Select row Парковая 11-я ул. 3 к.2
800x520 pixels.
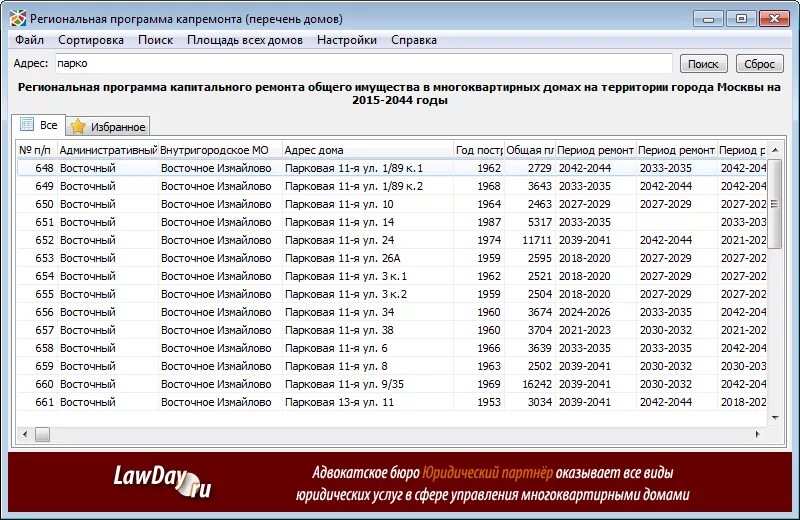pos(392,294)
